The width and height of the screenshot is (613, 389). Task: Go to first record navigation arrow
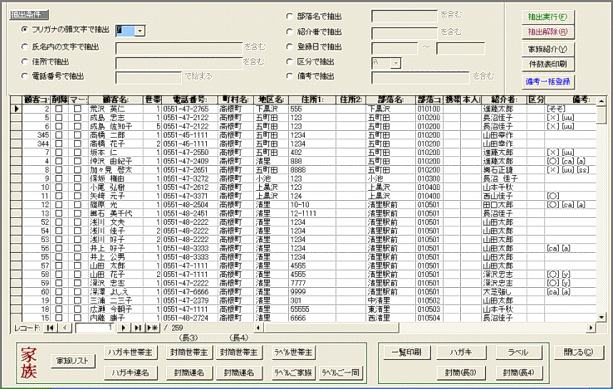50,328
